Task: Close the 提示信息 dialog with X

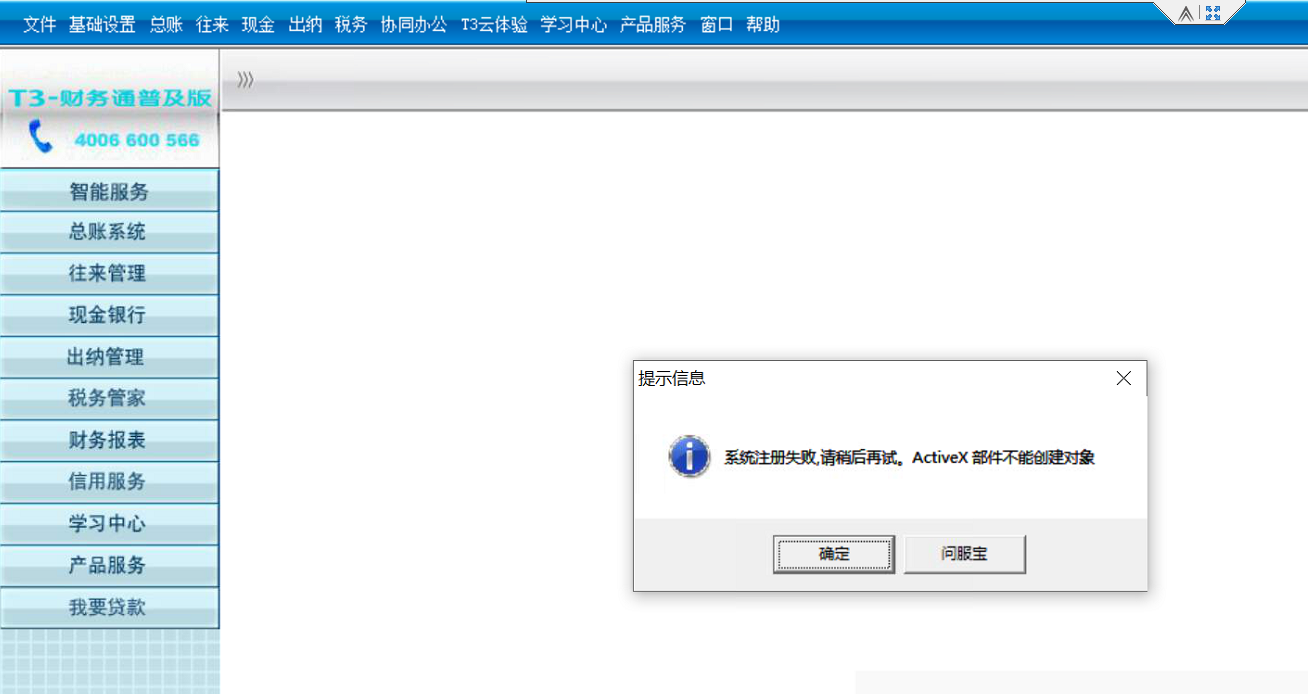Action: tap(1123, 378)
